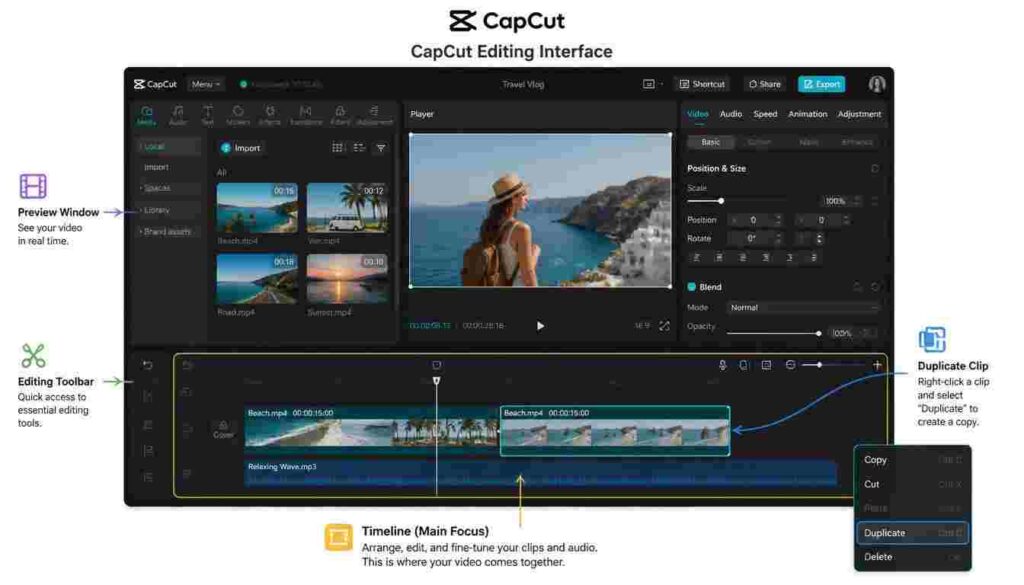Open the user profile avatar
The width and height of the screenshot is (1024, 585).
point(876,84)
